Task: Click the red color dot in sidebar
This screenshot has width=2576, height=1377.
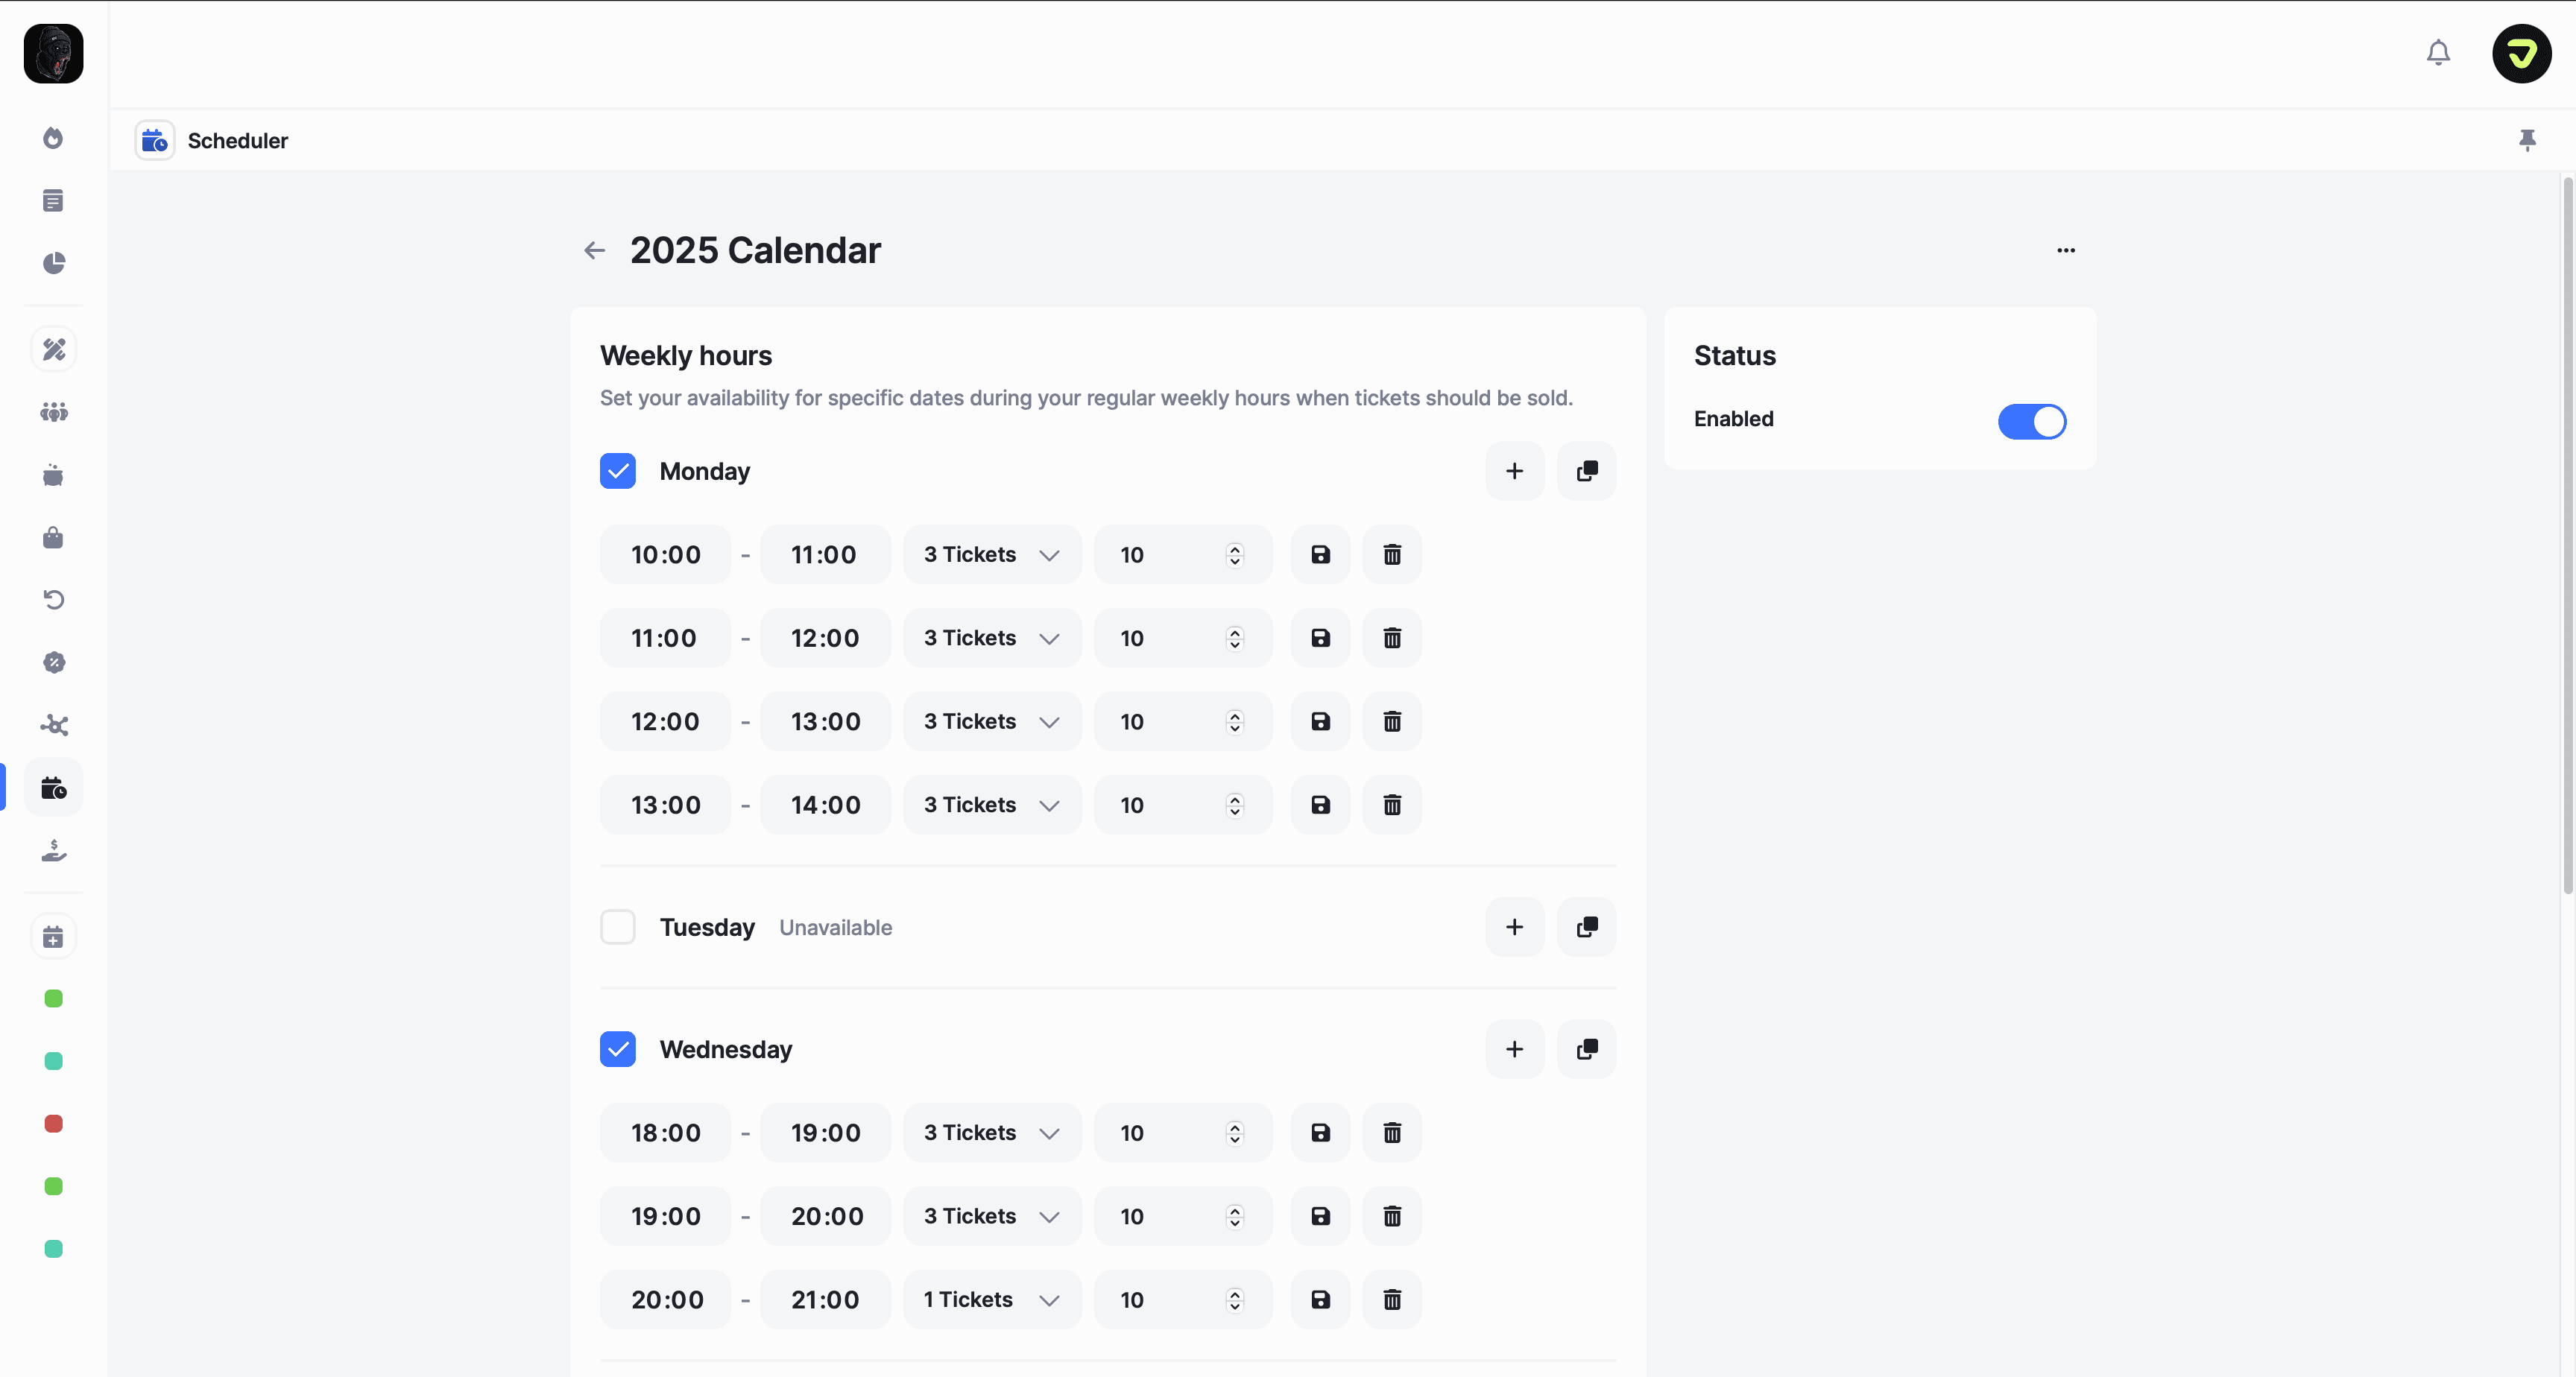Action: point(54,1123)
